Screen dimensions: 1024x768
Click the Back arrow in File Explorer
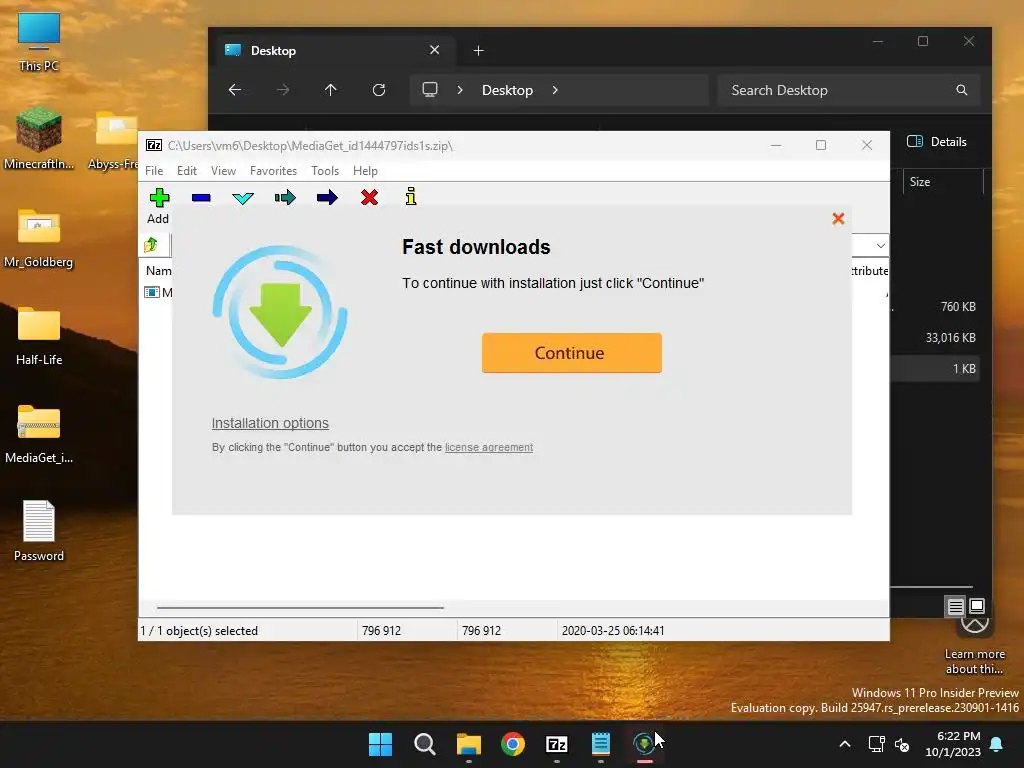click(x=235, y=90)
